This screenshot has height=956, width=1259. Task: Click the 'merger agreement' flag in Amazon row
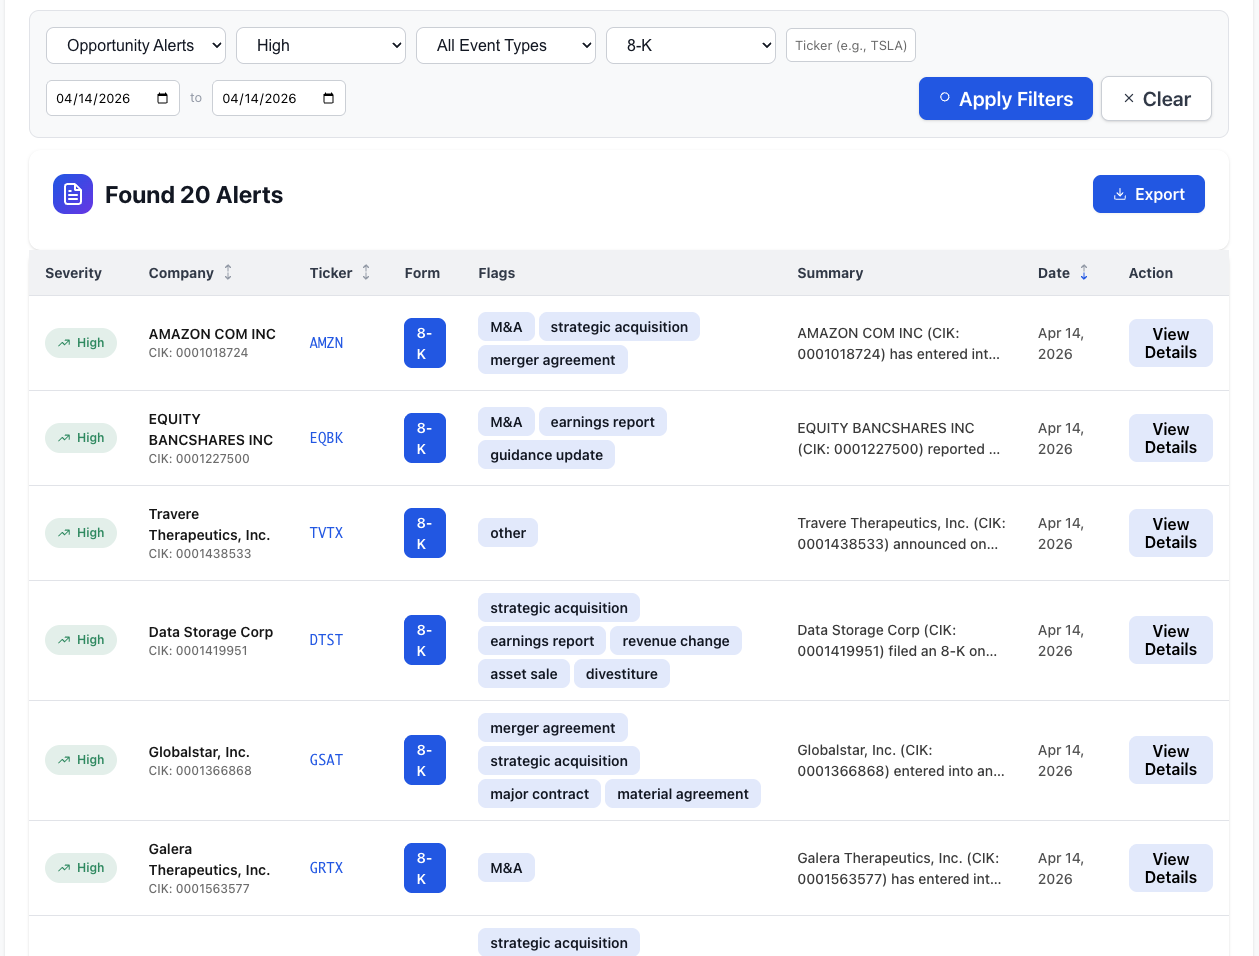[553, 360]
